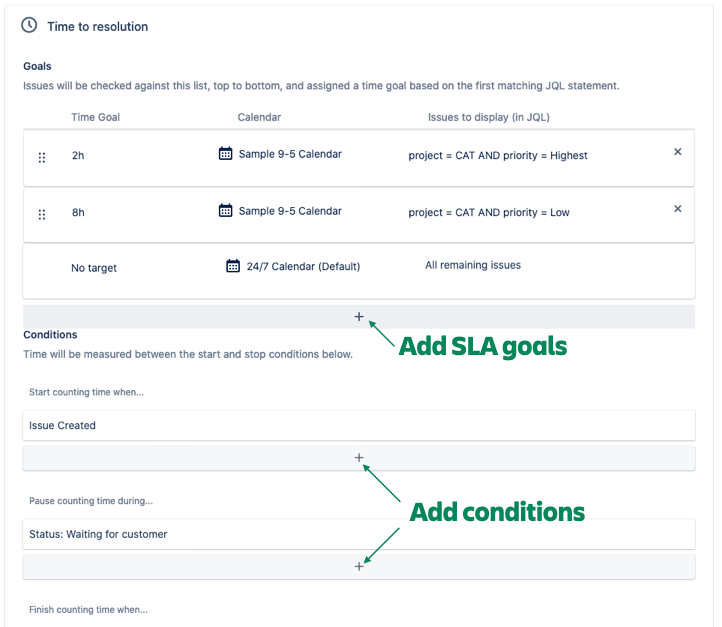Remove the 2h Highest priority goal
This screenshot has width=722, height=627.
click(x=678, y=152)
